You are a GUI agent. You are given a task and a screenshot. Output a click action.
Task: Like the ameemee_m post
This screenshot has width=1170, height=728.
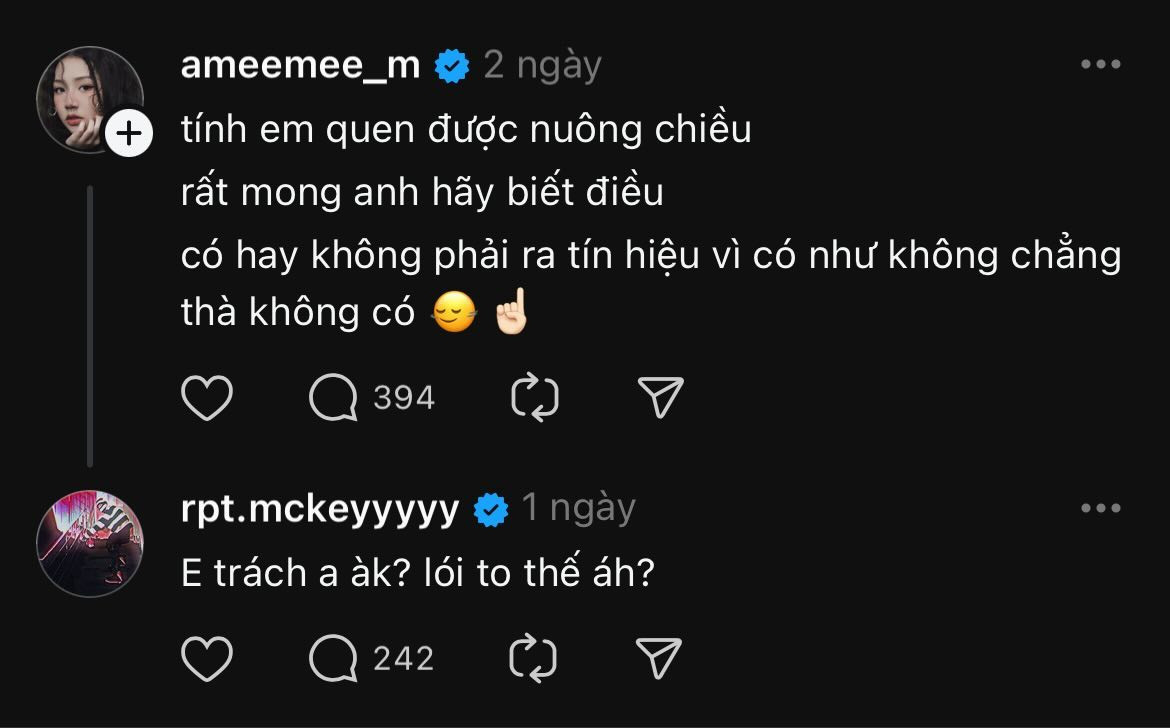pos(207,398)
